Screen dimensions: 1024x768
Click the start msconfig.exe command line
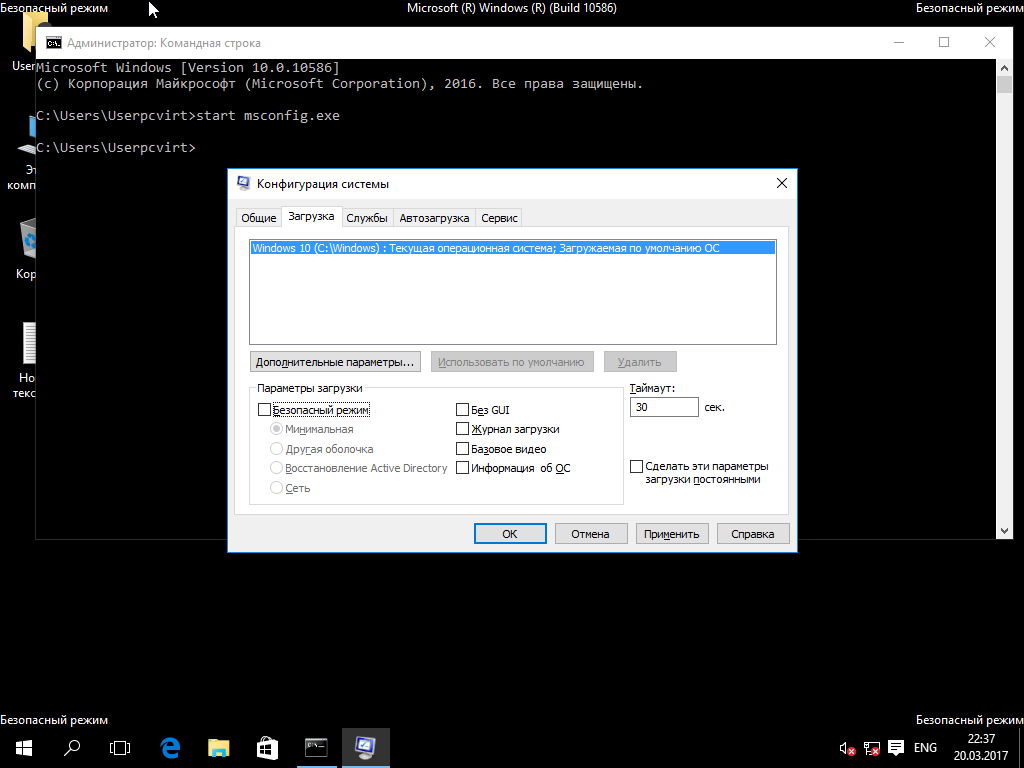click(188, 116)
